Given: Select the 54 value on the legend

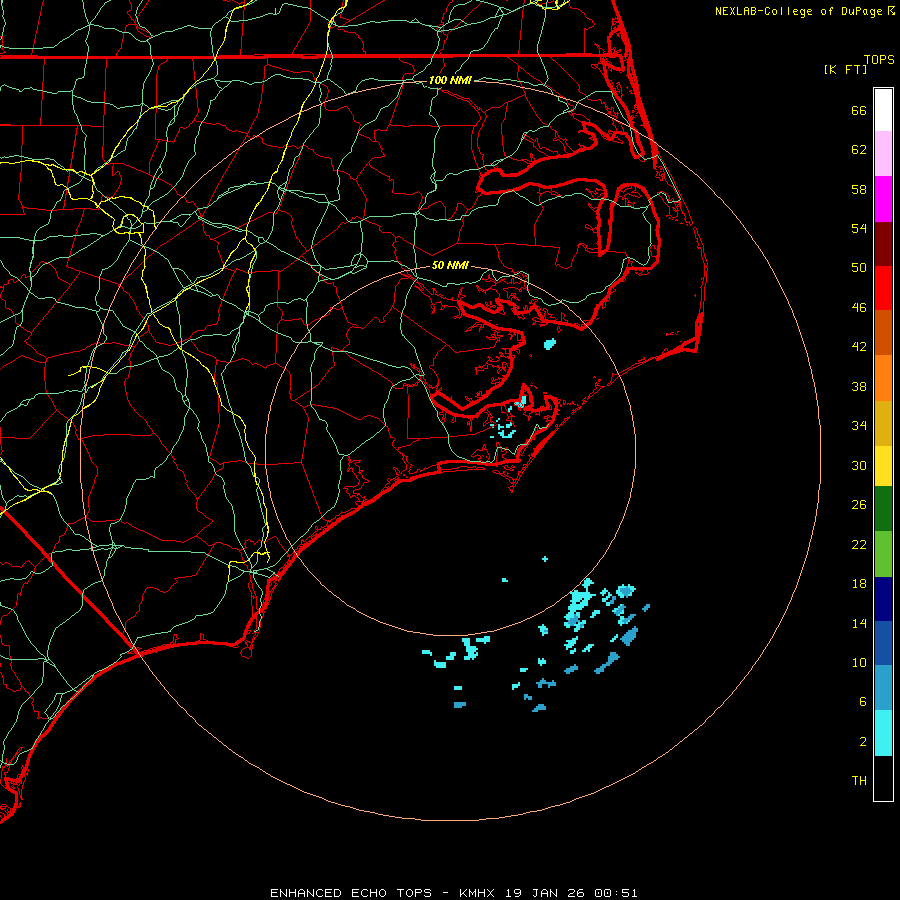Looking at the screenshot, I should tap(859, 228).
